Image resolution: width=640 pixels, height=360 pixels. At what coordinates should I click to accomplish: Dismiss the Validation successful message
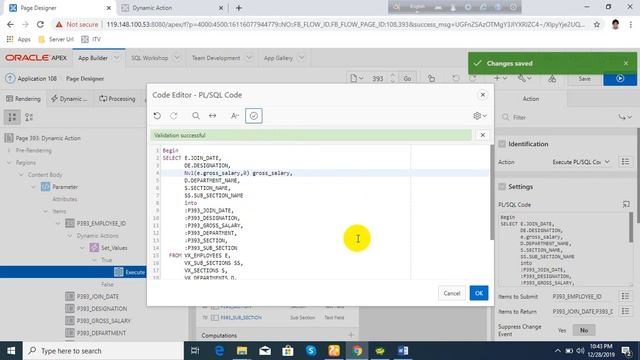482,135
